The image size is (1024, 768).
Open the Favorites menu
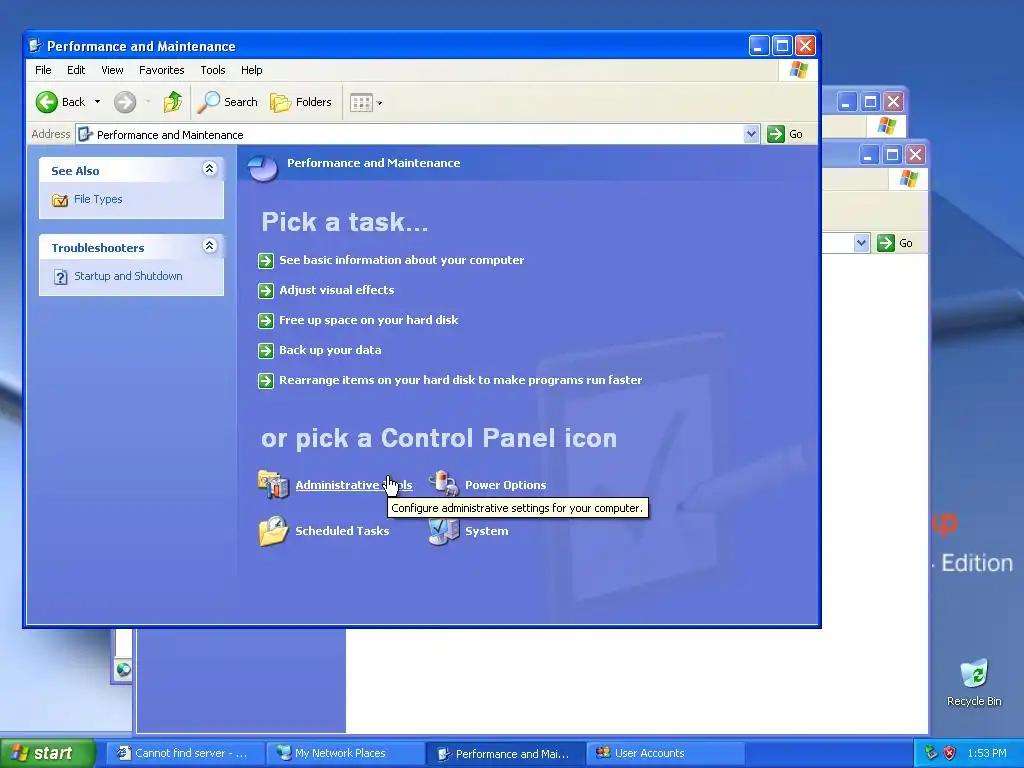[x=161, y=70]
